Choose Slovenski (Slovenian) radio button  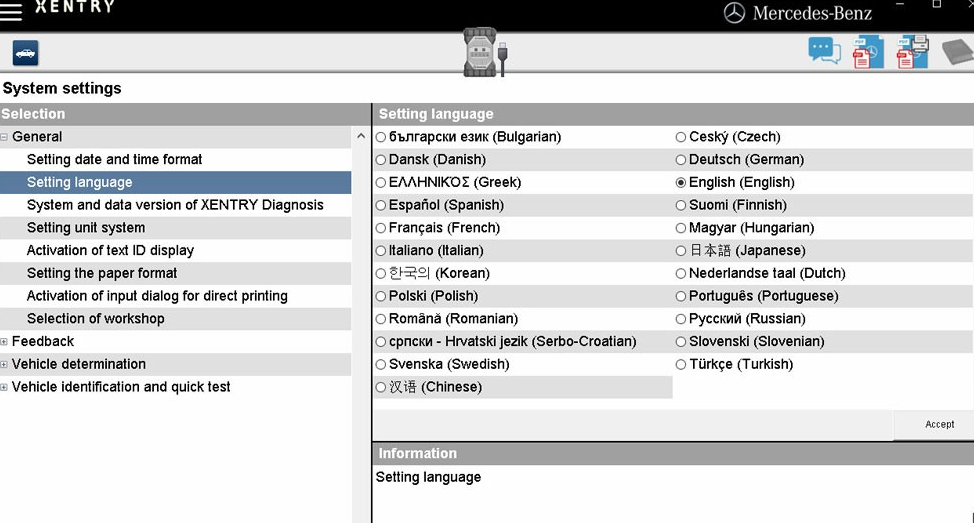click(x=681, y=342)
